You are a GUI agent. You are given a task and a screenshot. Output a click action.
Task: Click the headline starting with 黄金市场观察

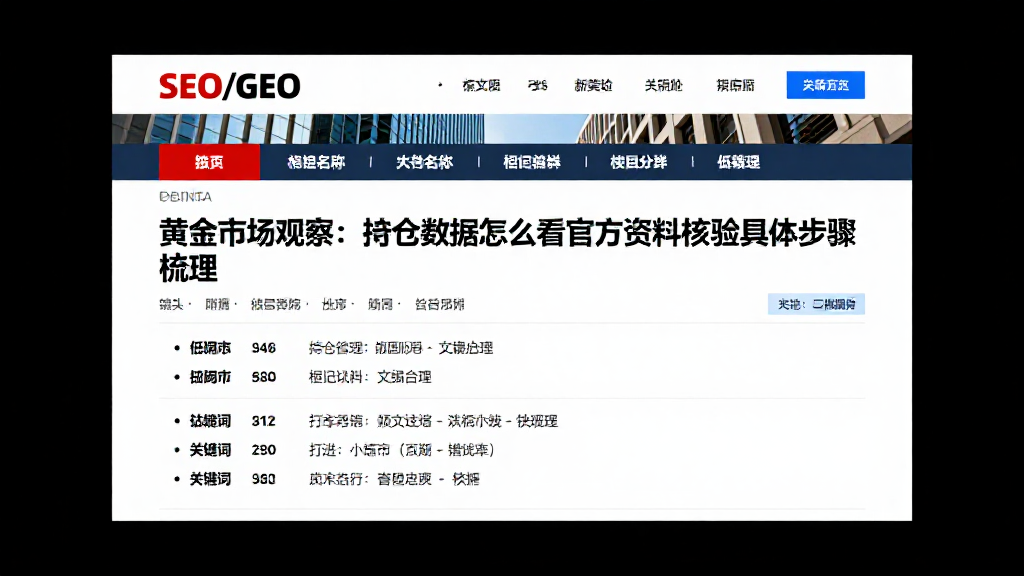[x=507, y=250]
